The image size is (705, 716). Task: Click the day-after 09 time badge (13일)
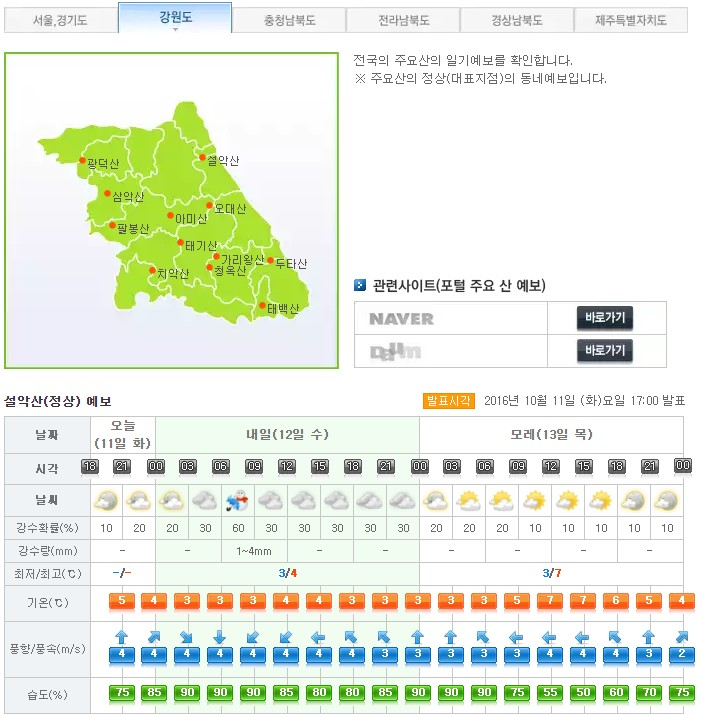click(x=518, y=467)
